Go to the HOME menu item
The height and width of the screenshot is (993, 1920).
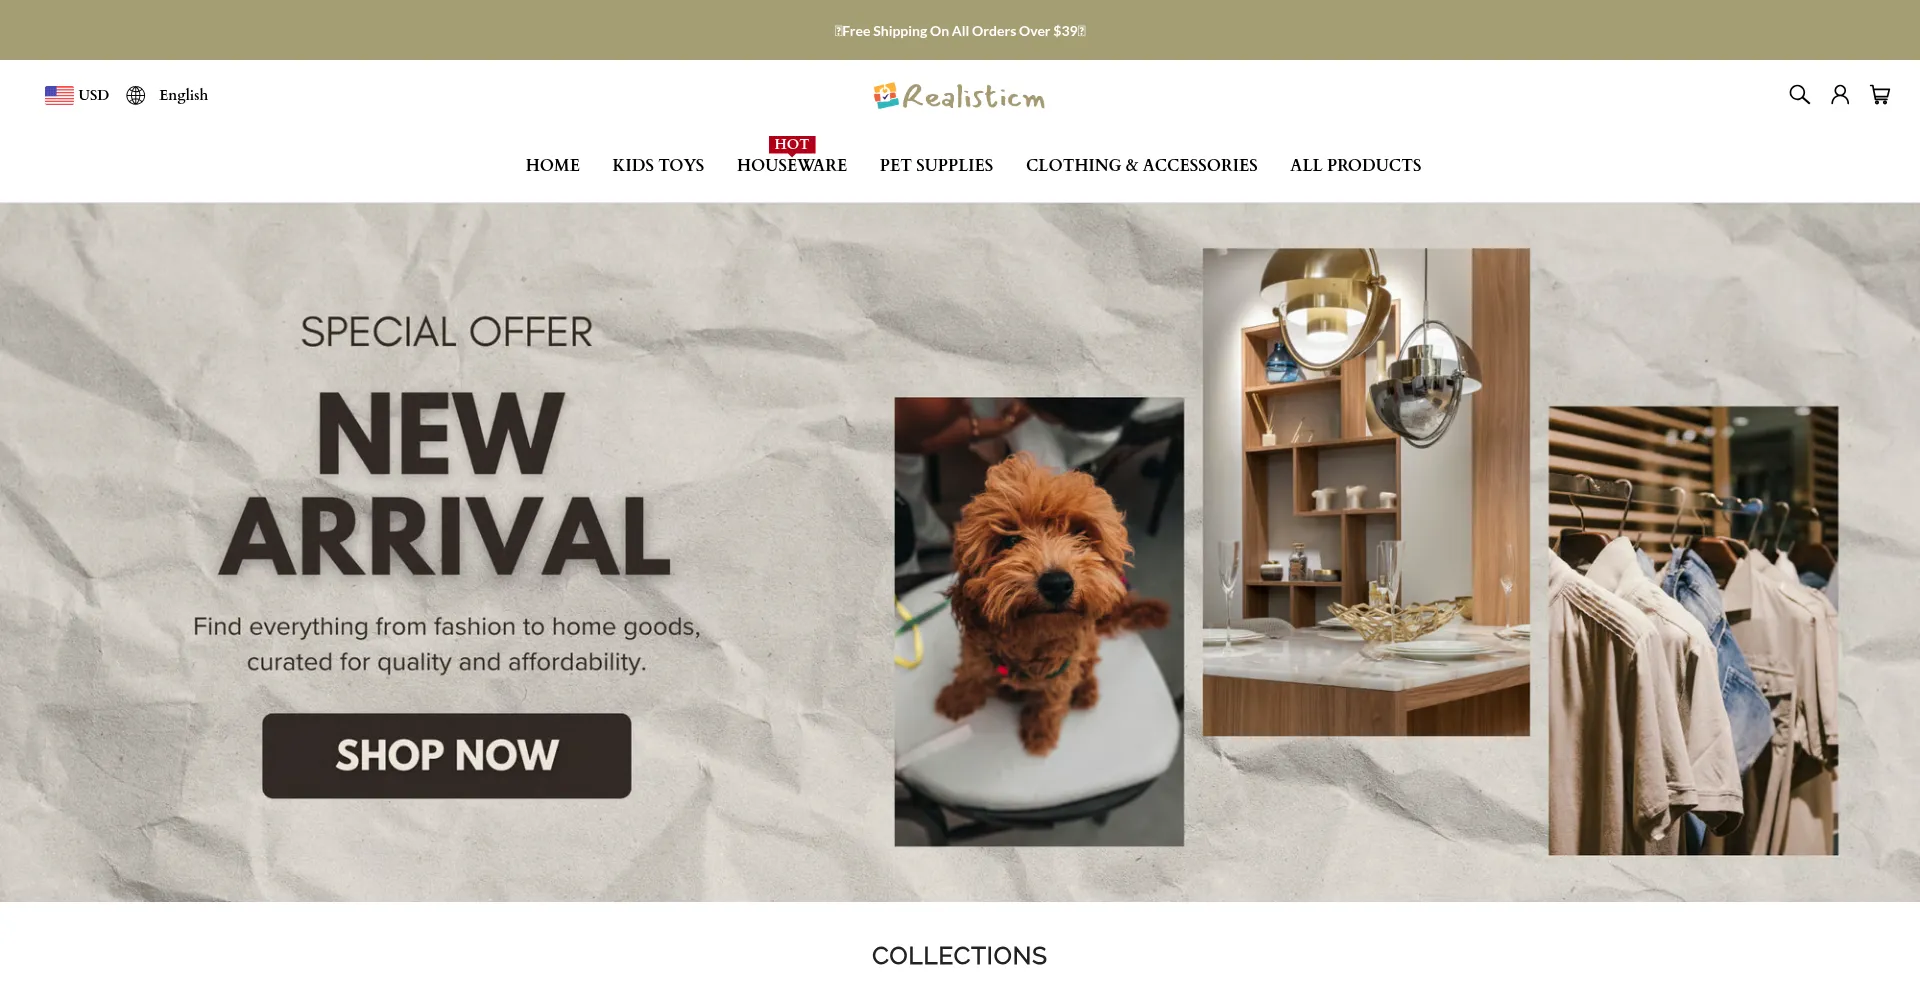553,165
